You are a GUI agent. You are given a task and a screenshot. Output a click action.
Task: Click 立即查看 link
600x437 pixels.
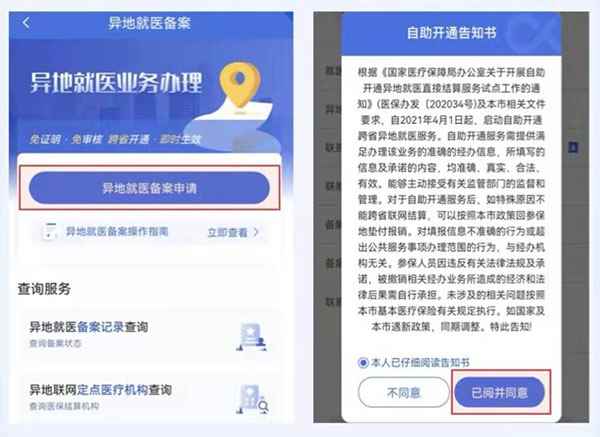click(x=227, y=232)
